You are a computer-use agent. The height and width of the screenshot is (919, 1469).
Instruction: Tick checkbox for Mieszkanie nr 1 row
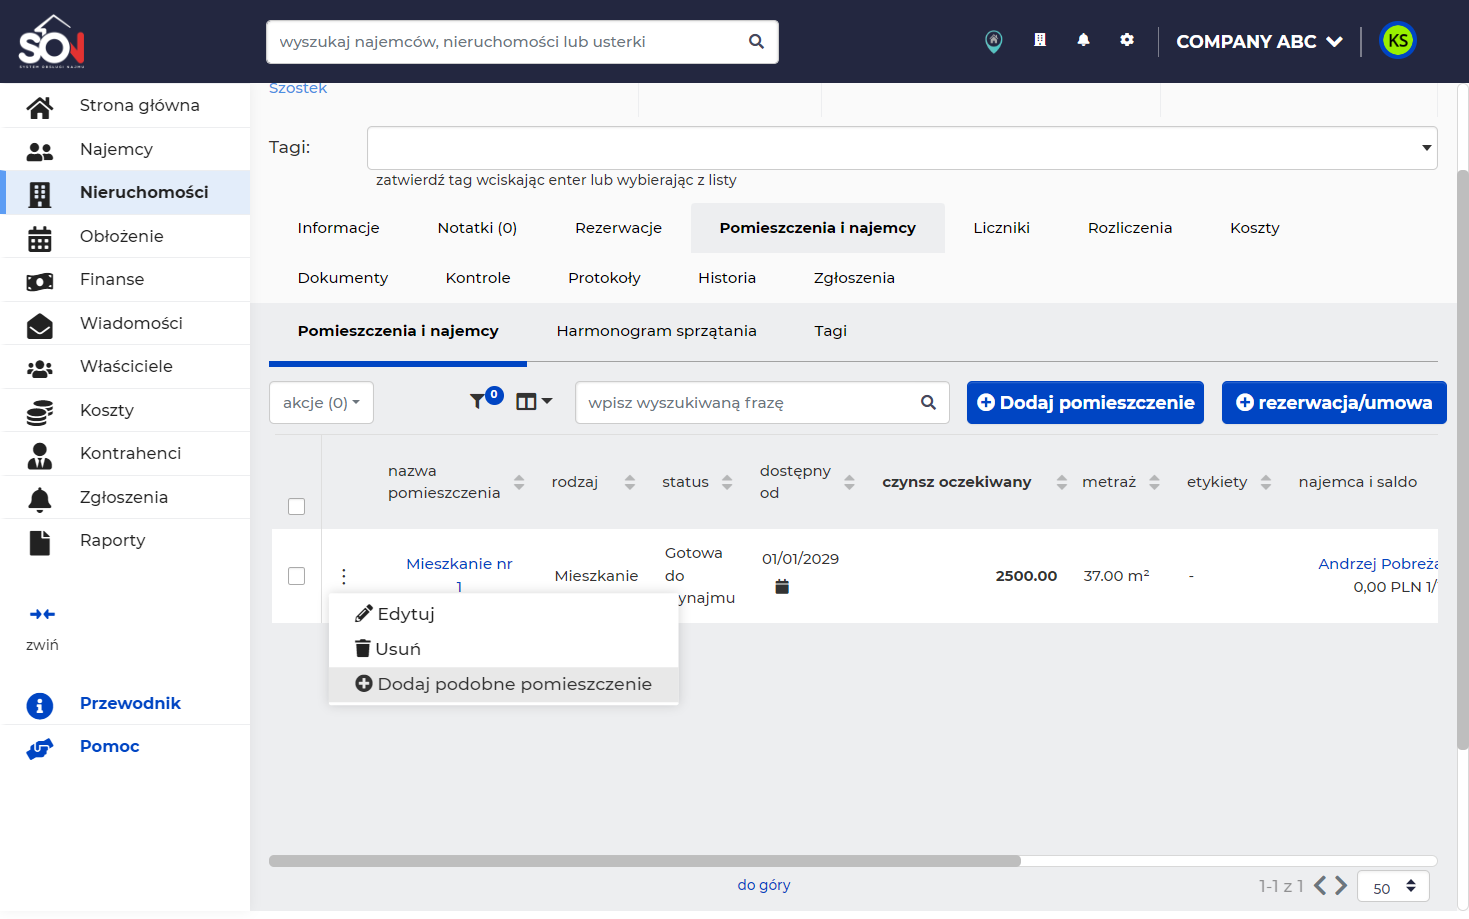point(296,576)
